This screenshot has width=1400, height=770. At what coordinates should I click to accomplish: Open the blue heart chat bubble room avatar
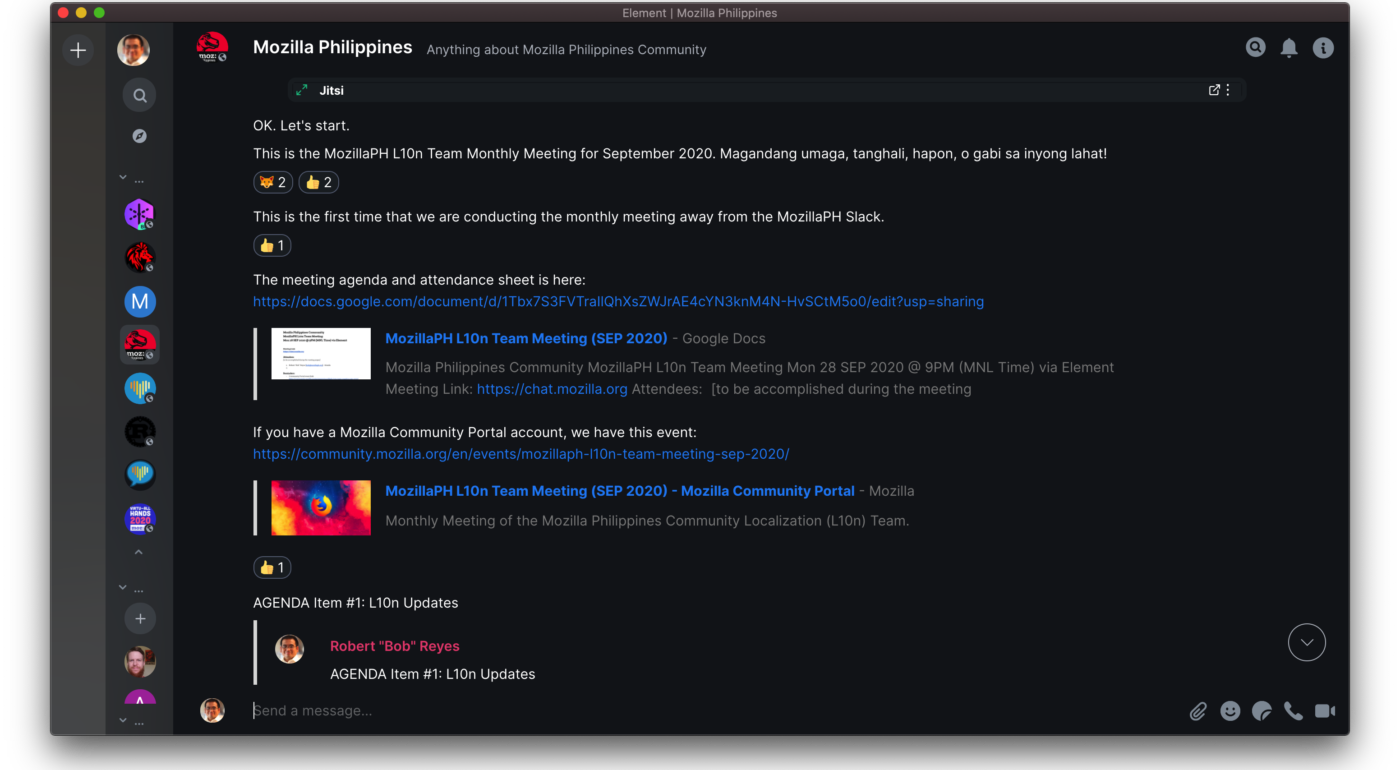point(140,475)
